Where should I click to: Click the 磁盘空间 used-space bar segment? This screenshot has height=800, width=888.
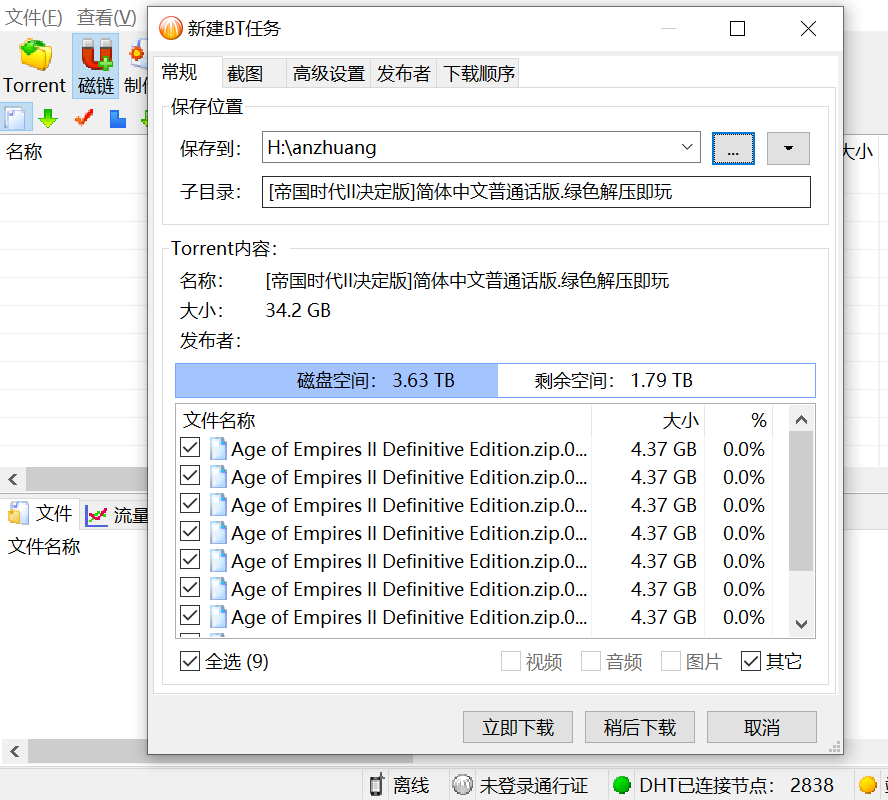336,380
